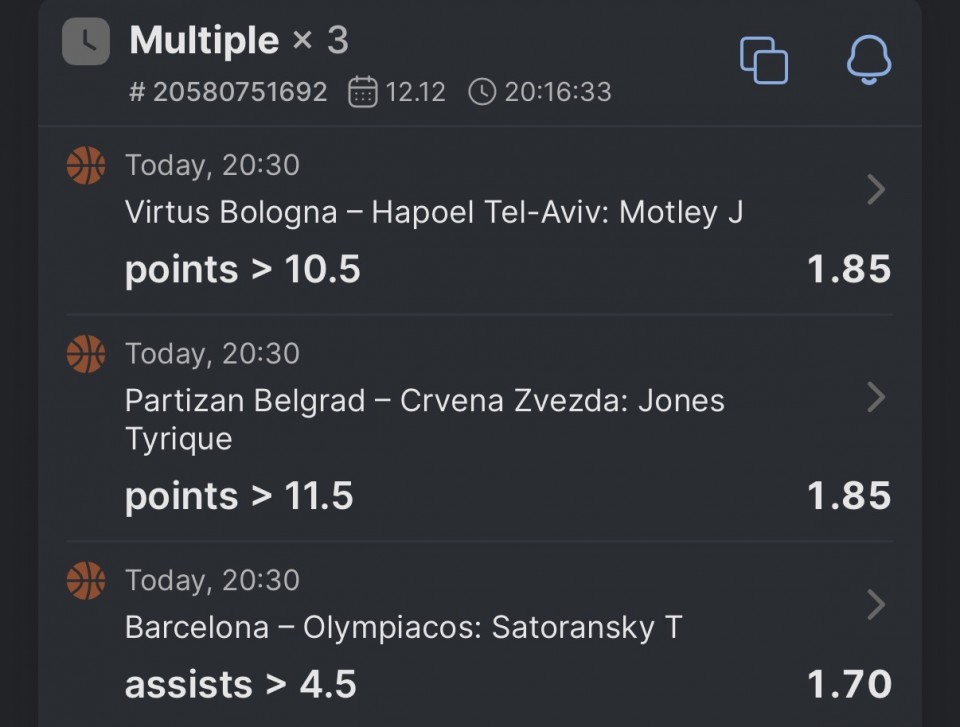Viewport: 960px width, 727px height.
Task: Expand the Virtus Bologna match chevron
Action: click(876, 189)
